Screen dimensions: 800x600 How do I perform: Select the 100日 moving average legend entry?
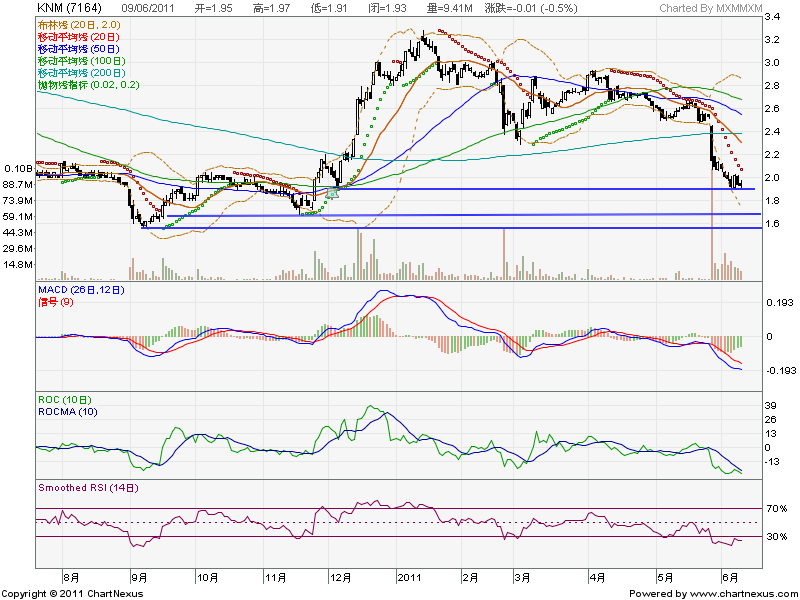click(85, 60)
